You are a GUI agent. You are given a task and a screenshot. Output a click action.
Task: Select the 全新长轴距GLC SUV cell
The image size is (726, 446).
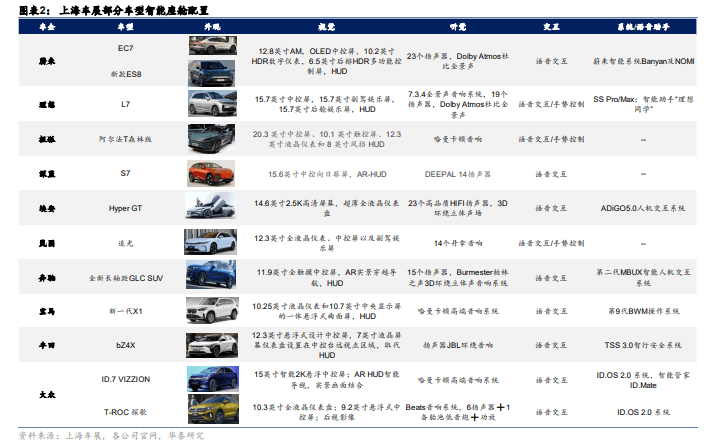click(125, 278)
